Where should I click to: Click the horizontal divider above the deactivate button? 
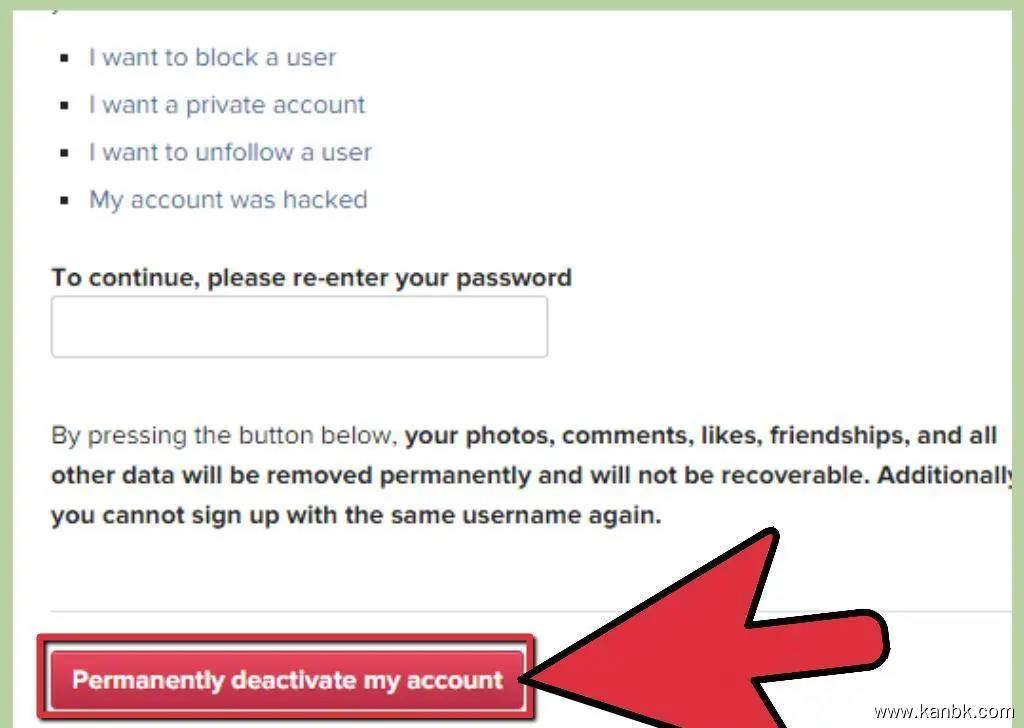pyautogui.click(x=400, y=610)
